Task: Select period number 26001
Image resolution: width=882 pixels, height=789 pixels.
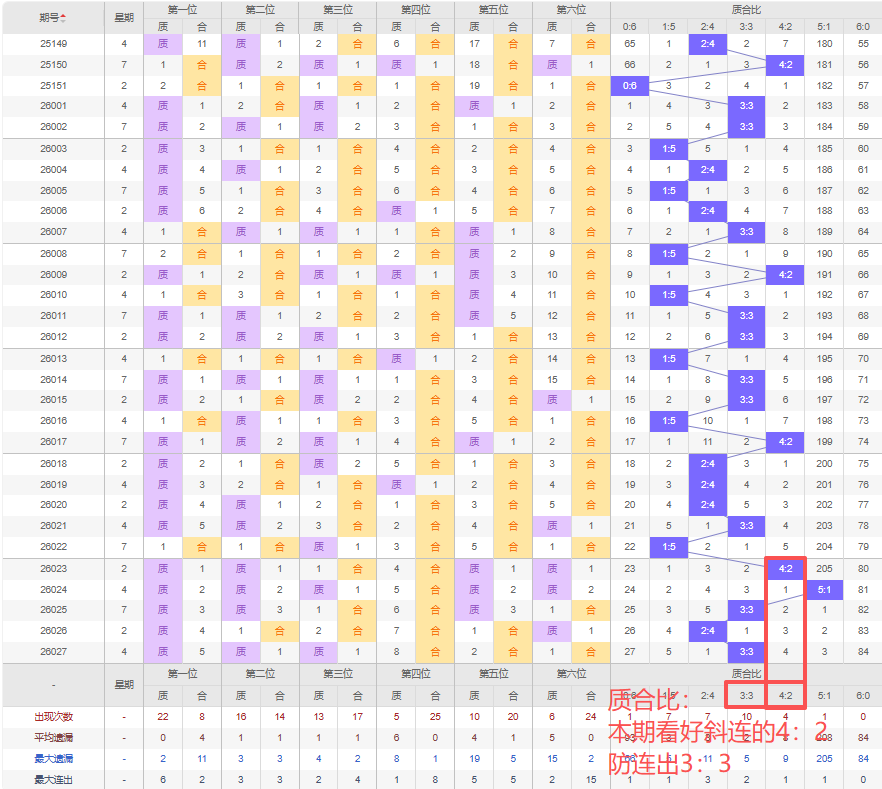Action: pos(53,106)
